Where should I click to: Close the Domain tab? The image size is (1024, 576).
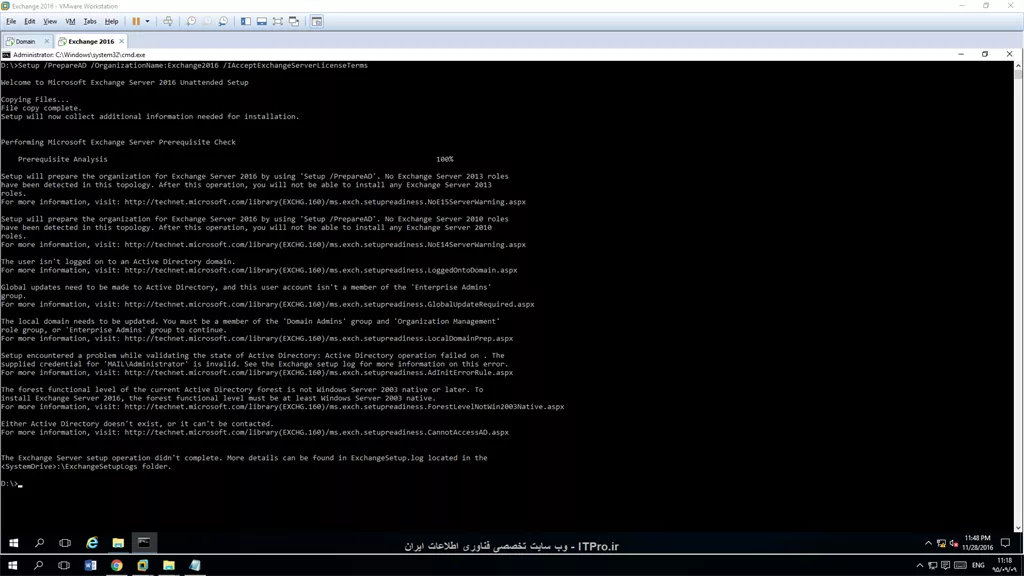point(46,41)
